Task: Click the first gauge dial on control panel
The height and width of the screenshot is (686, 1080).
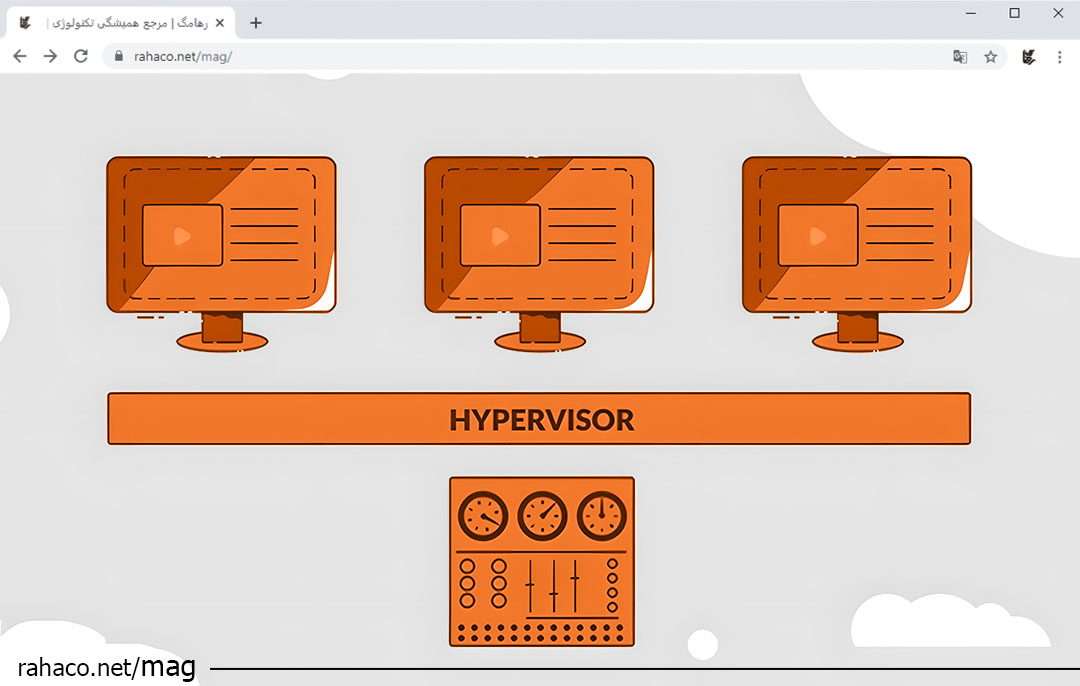Action: 483,516
